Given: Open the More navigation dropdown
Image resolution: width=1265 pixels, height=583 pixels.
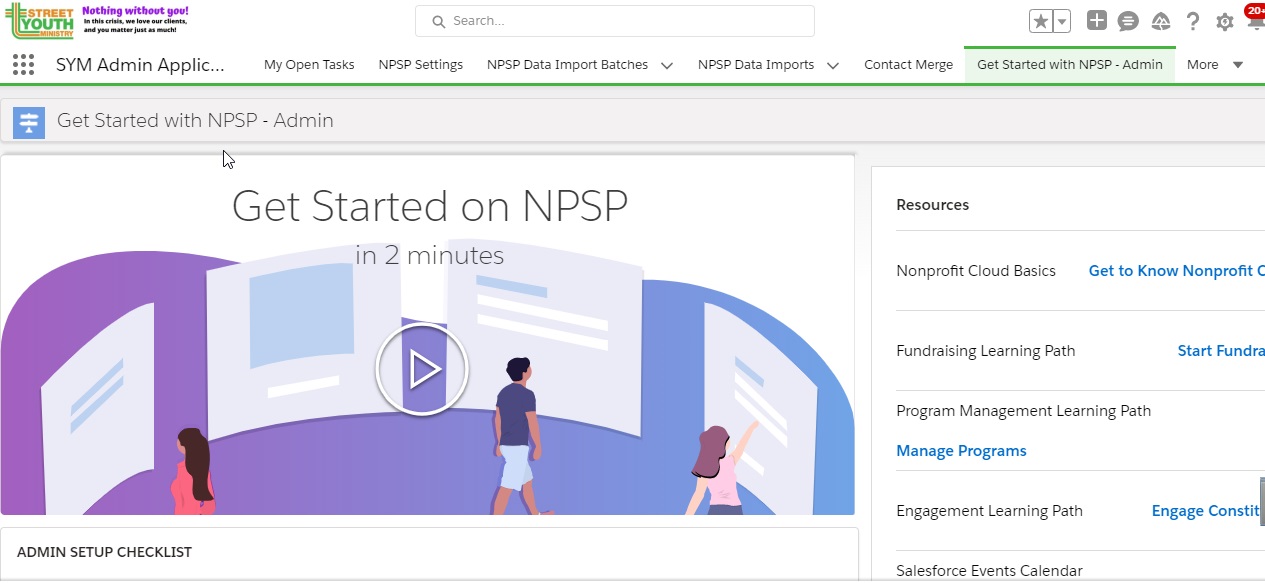Looking at the screenshot, I should point(1215,65).
